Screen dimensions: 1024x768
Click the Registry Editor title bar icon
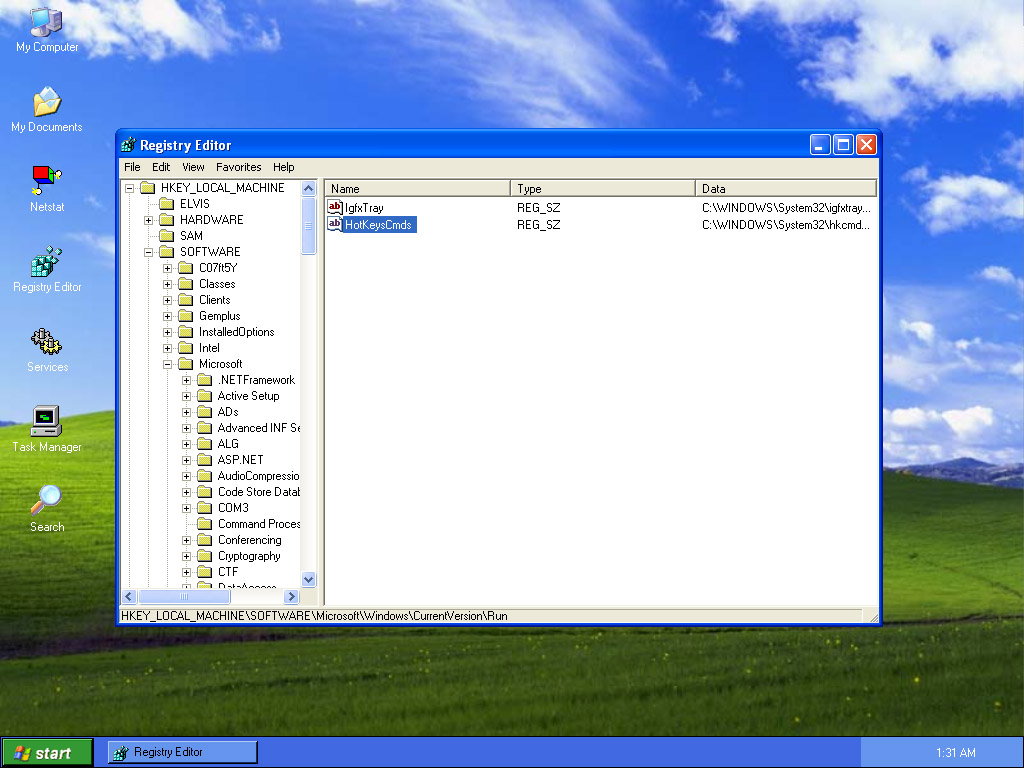[x=129, y=145]
